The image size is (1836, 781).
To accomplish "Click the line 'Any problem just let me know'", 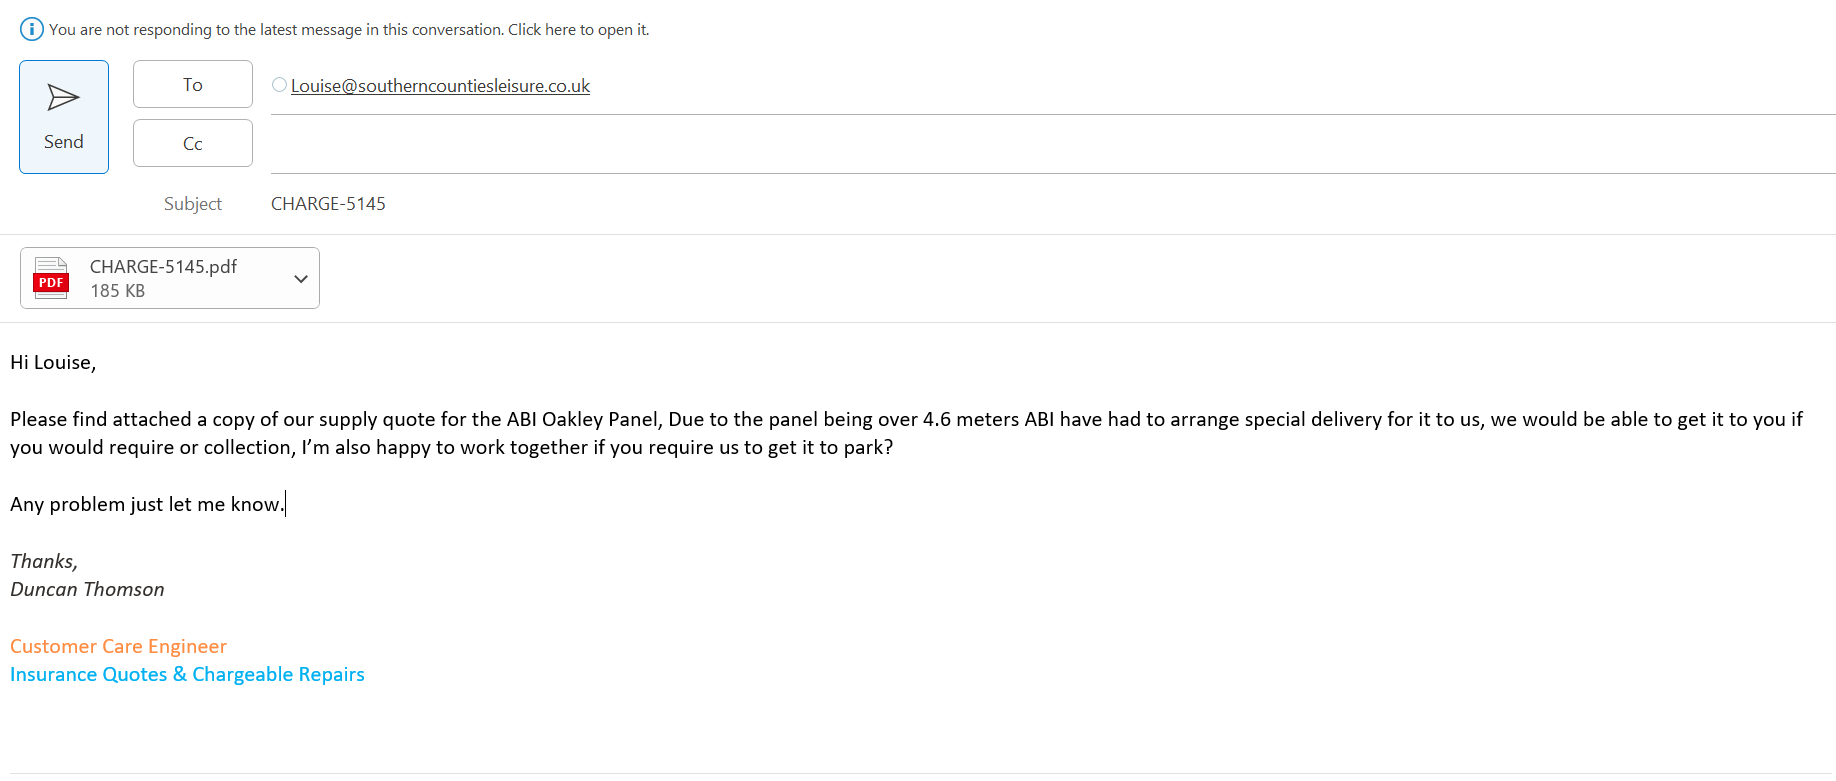I will pyautogui.click(x=146, y=505).
